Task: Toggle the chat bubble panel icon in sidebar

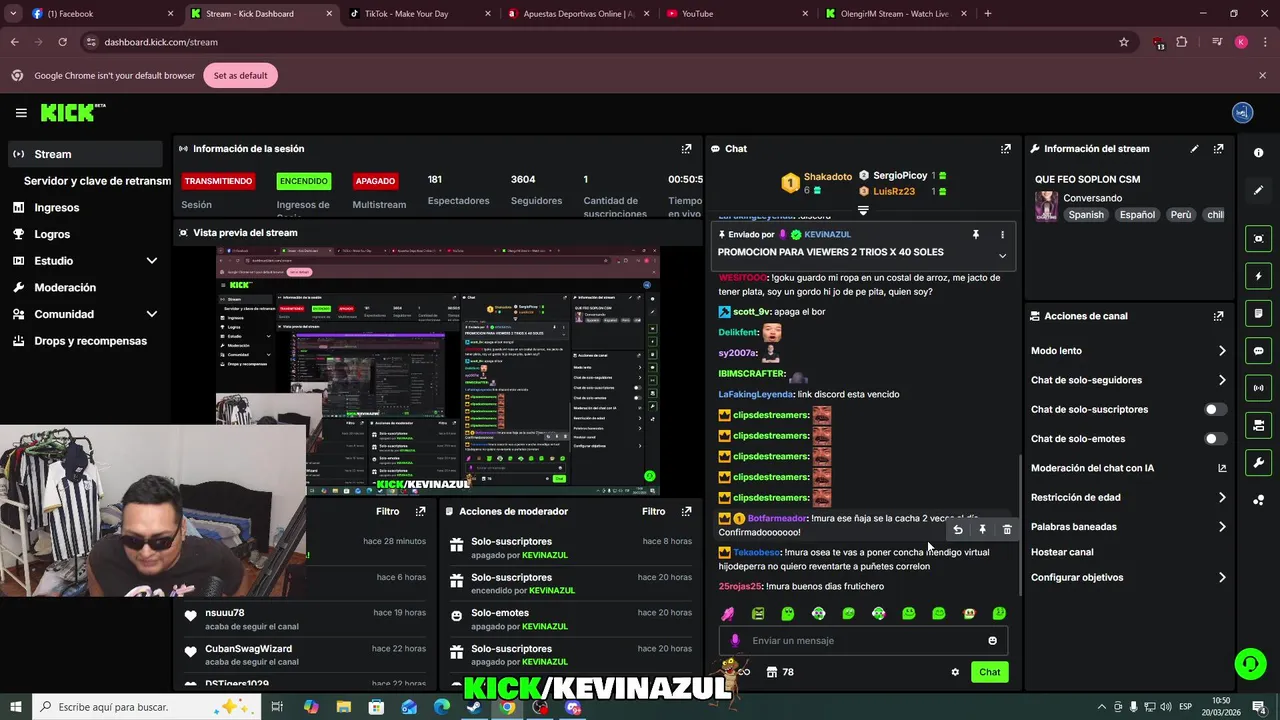Action: click(1258, 351)
